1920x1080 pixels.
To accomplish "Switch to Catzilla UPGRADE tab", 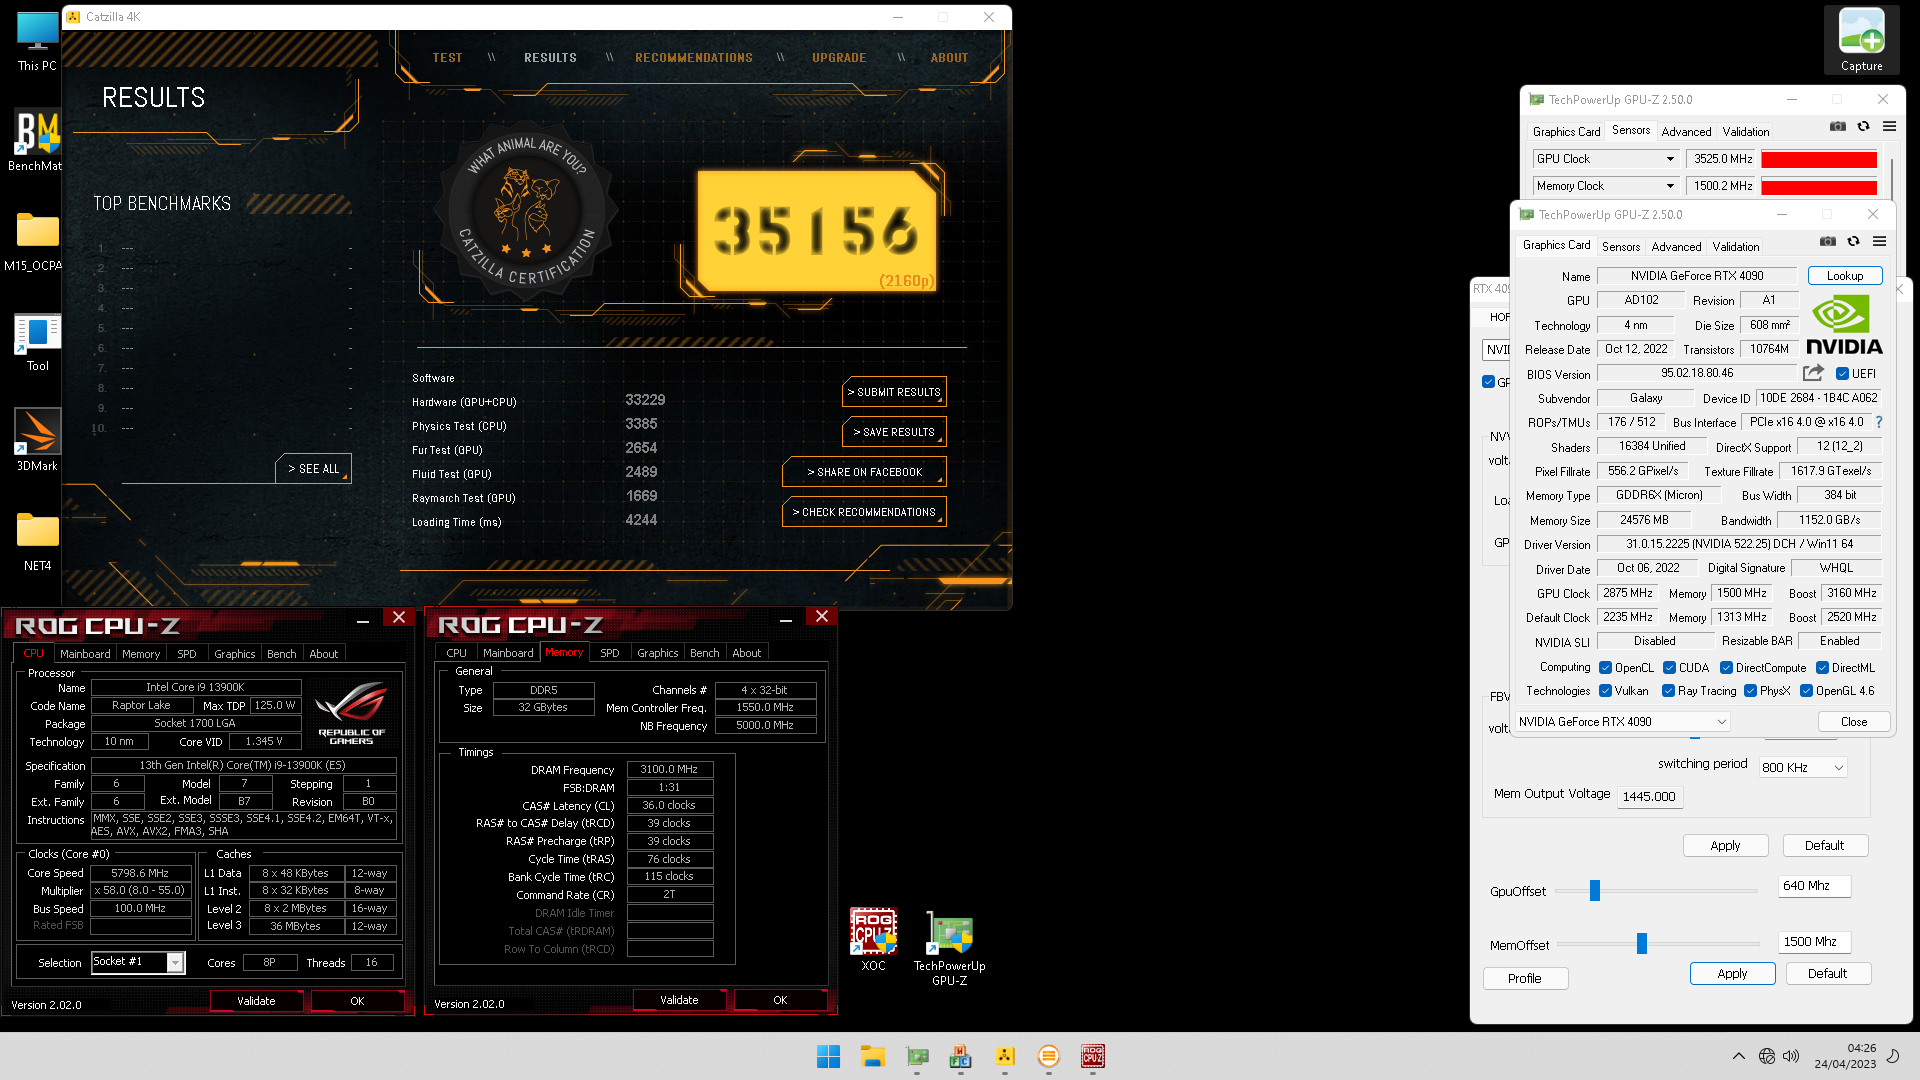I will point(839,58).
